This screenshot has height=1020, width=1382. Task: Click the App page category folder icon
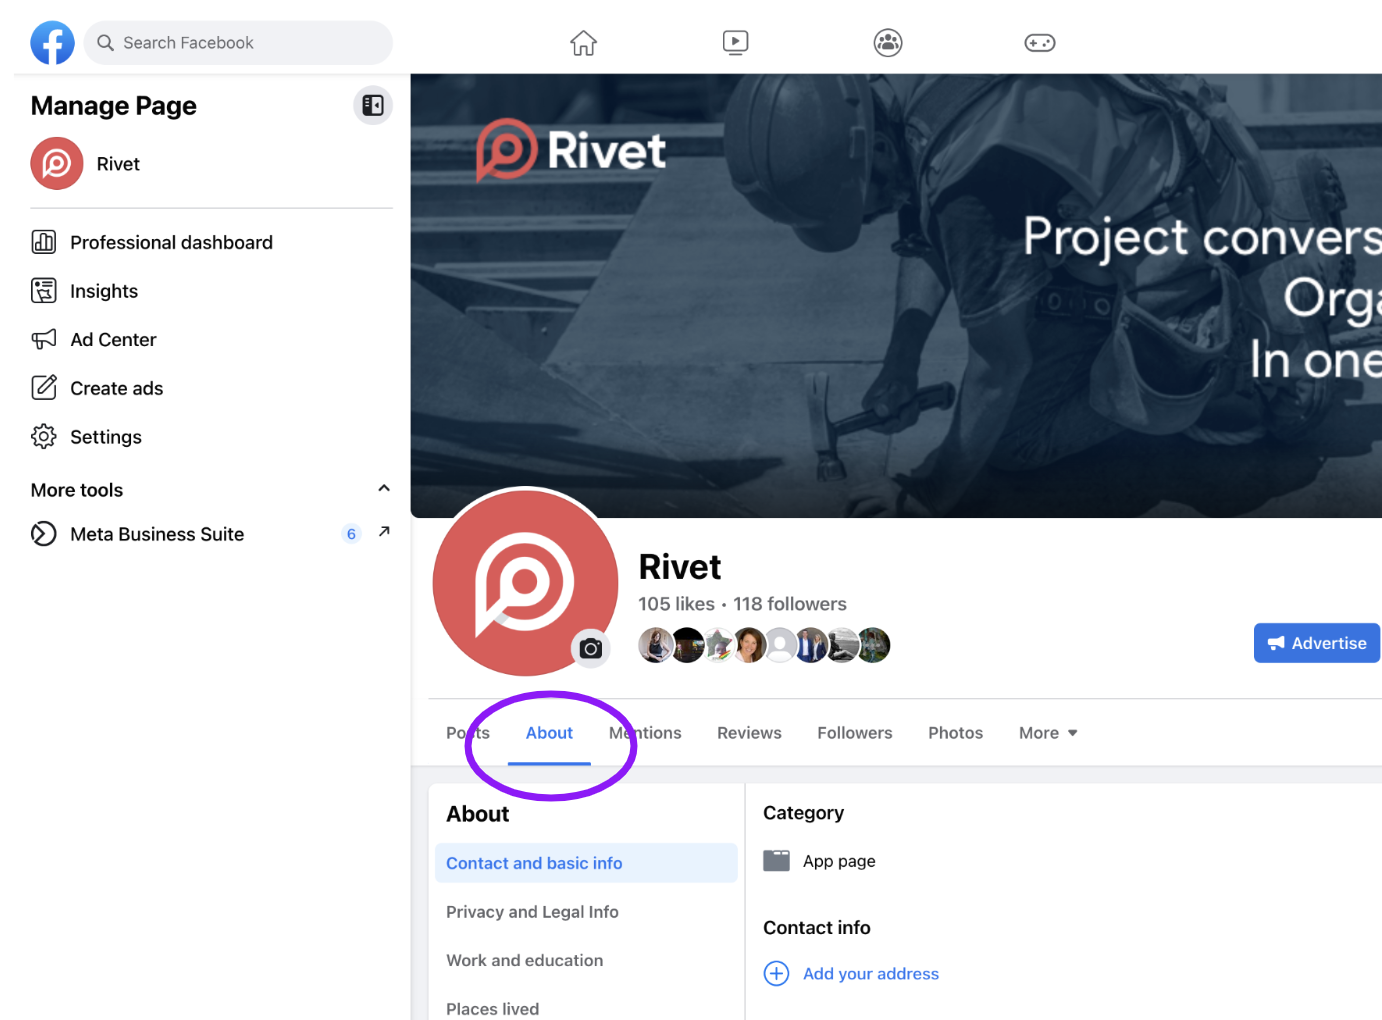click(777, 861)
